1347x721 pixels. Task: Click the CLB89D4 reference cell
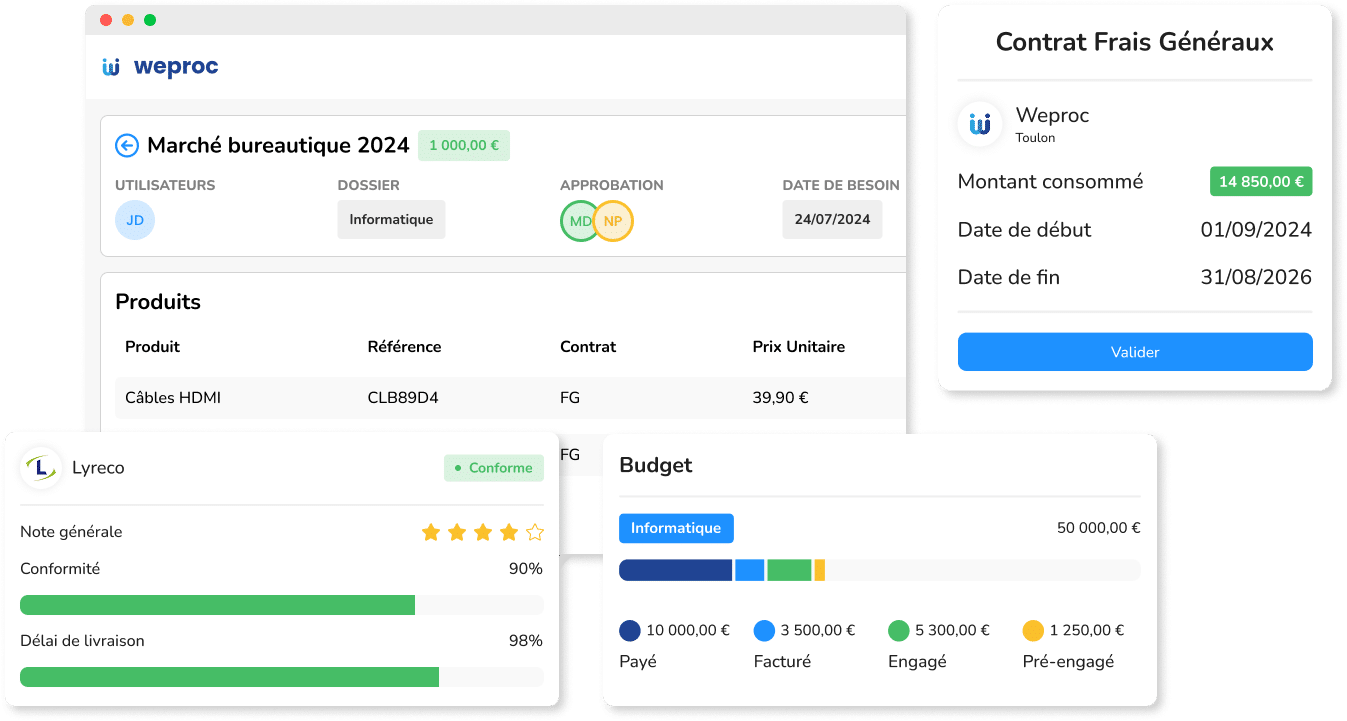coord(403,398)
